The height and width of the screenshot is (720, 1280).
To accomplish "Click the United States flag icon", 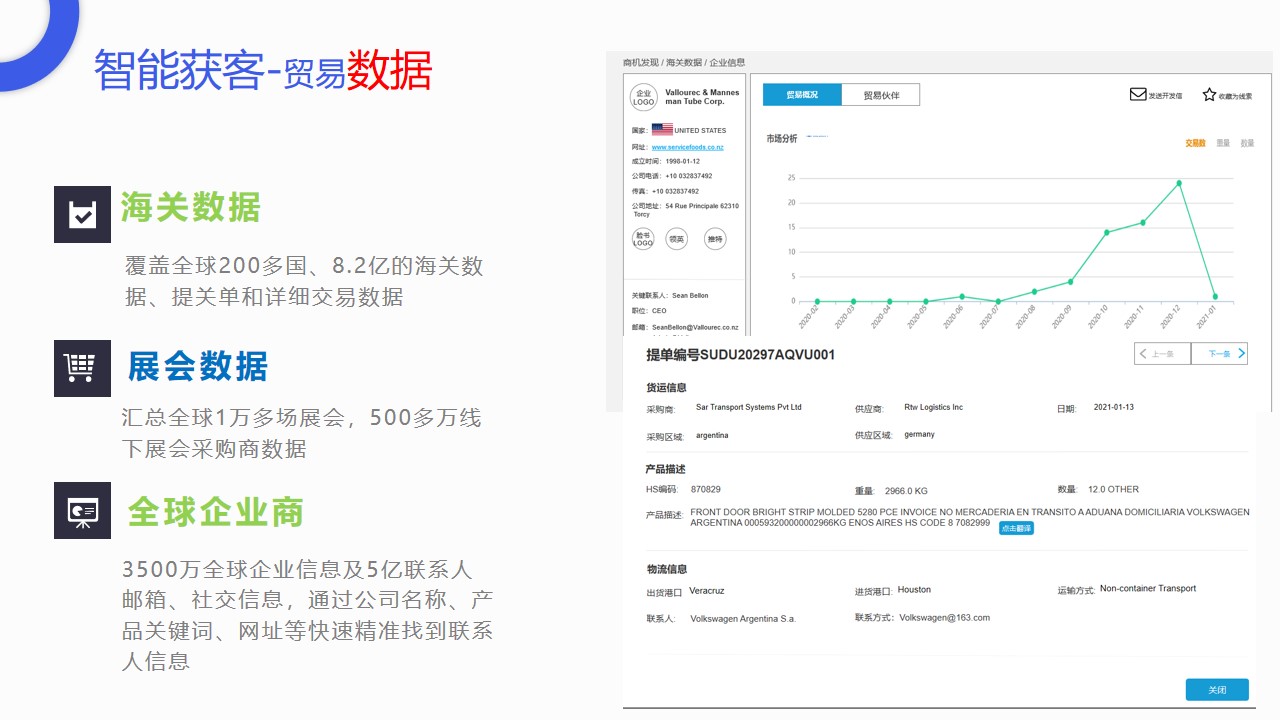I will pos(662,130).
